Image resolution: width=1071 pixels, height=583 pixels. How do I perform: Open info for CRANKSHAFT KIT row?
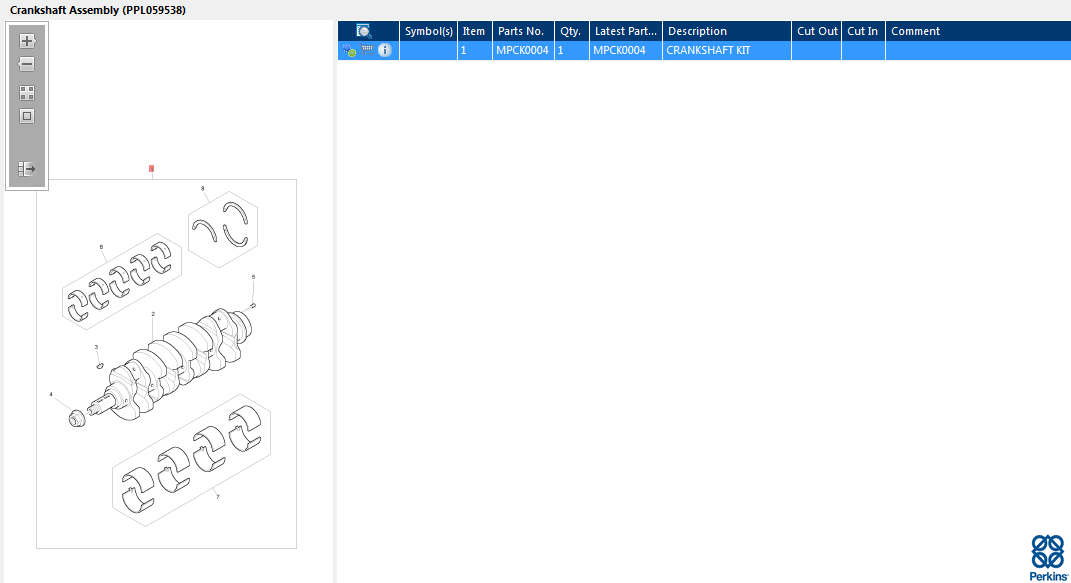[x=385, y=50]
